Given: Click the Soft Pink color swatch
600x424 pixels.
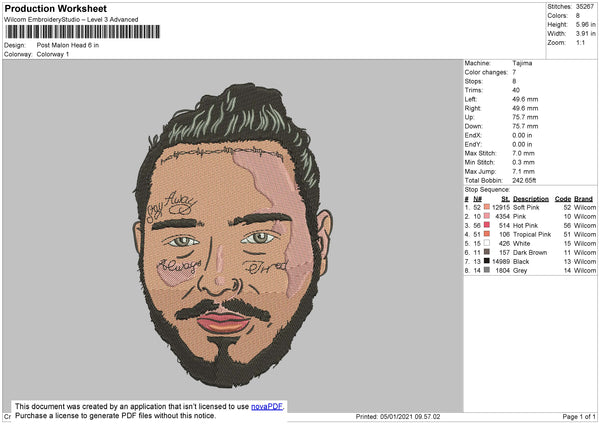Looking at the screenshot, I should (x=487, y=207).
